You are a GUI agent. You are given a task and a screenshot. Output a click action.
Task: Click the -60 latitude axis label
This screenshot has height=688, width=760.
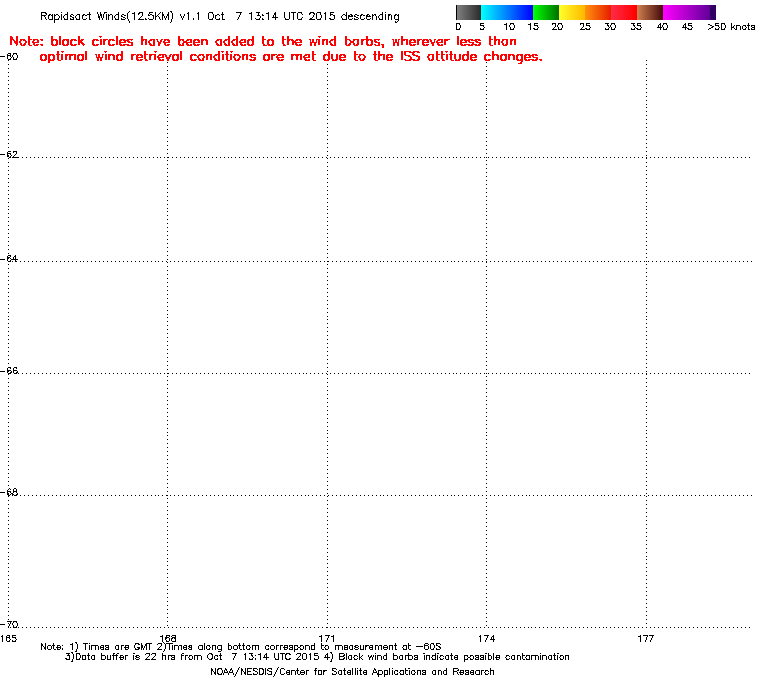[x=9, y=56]
